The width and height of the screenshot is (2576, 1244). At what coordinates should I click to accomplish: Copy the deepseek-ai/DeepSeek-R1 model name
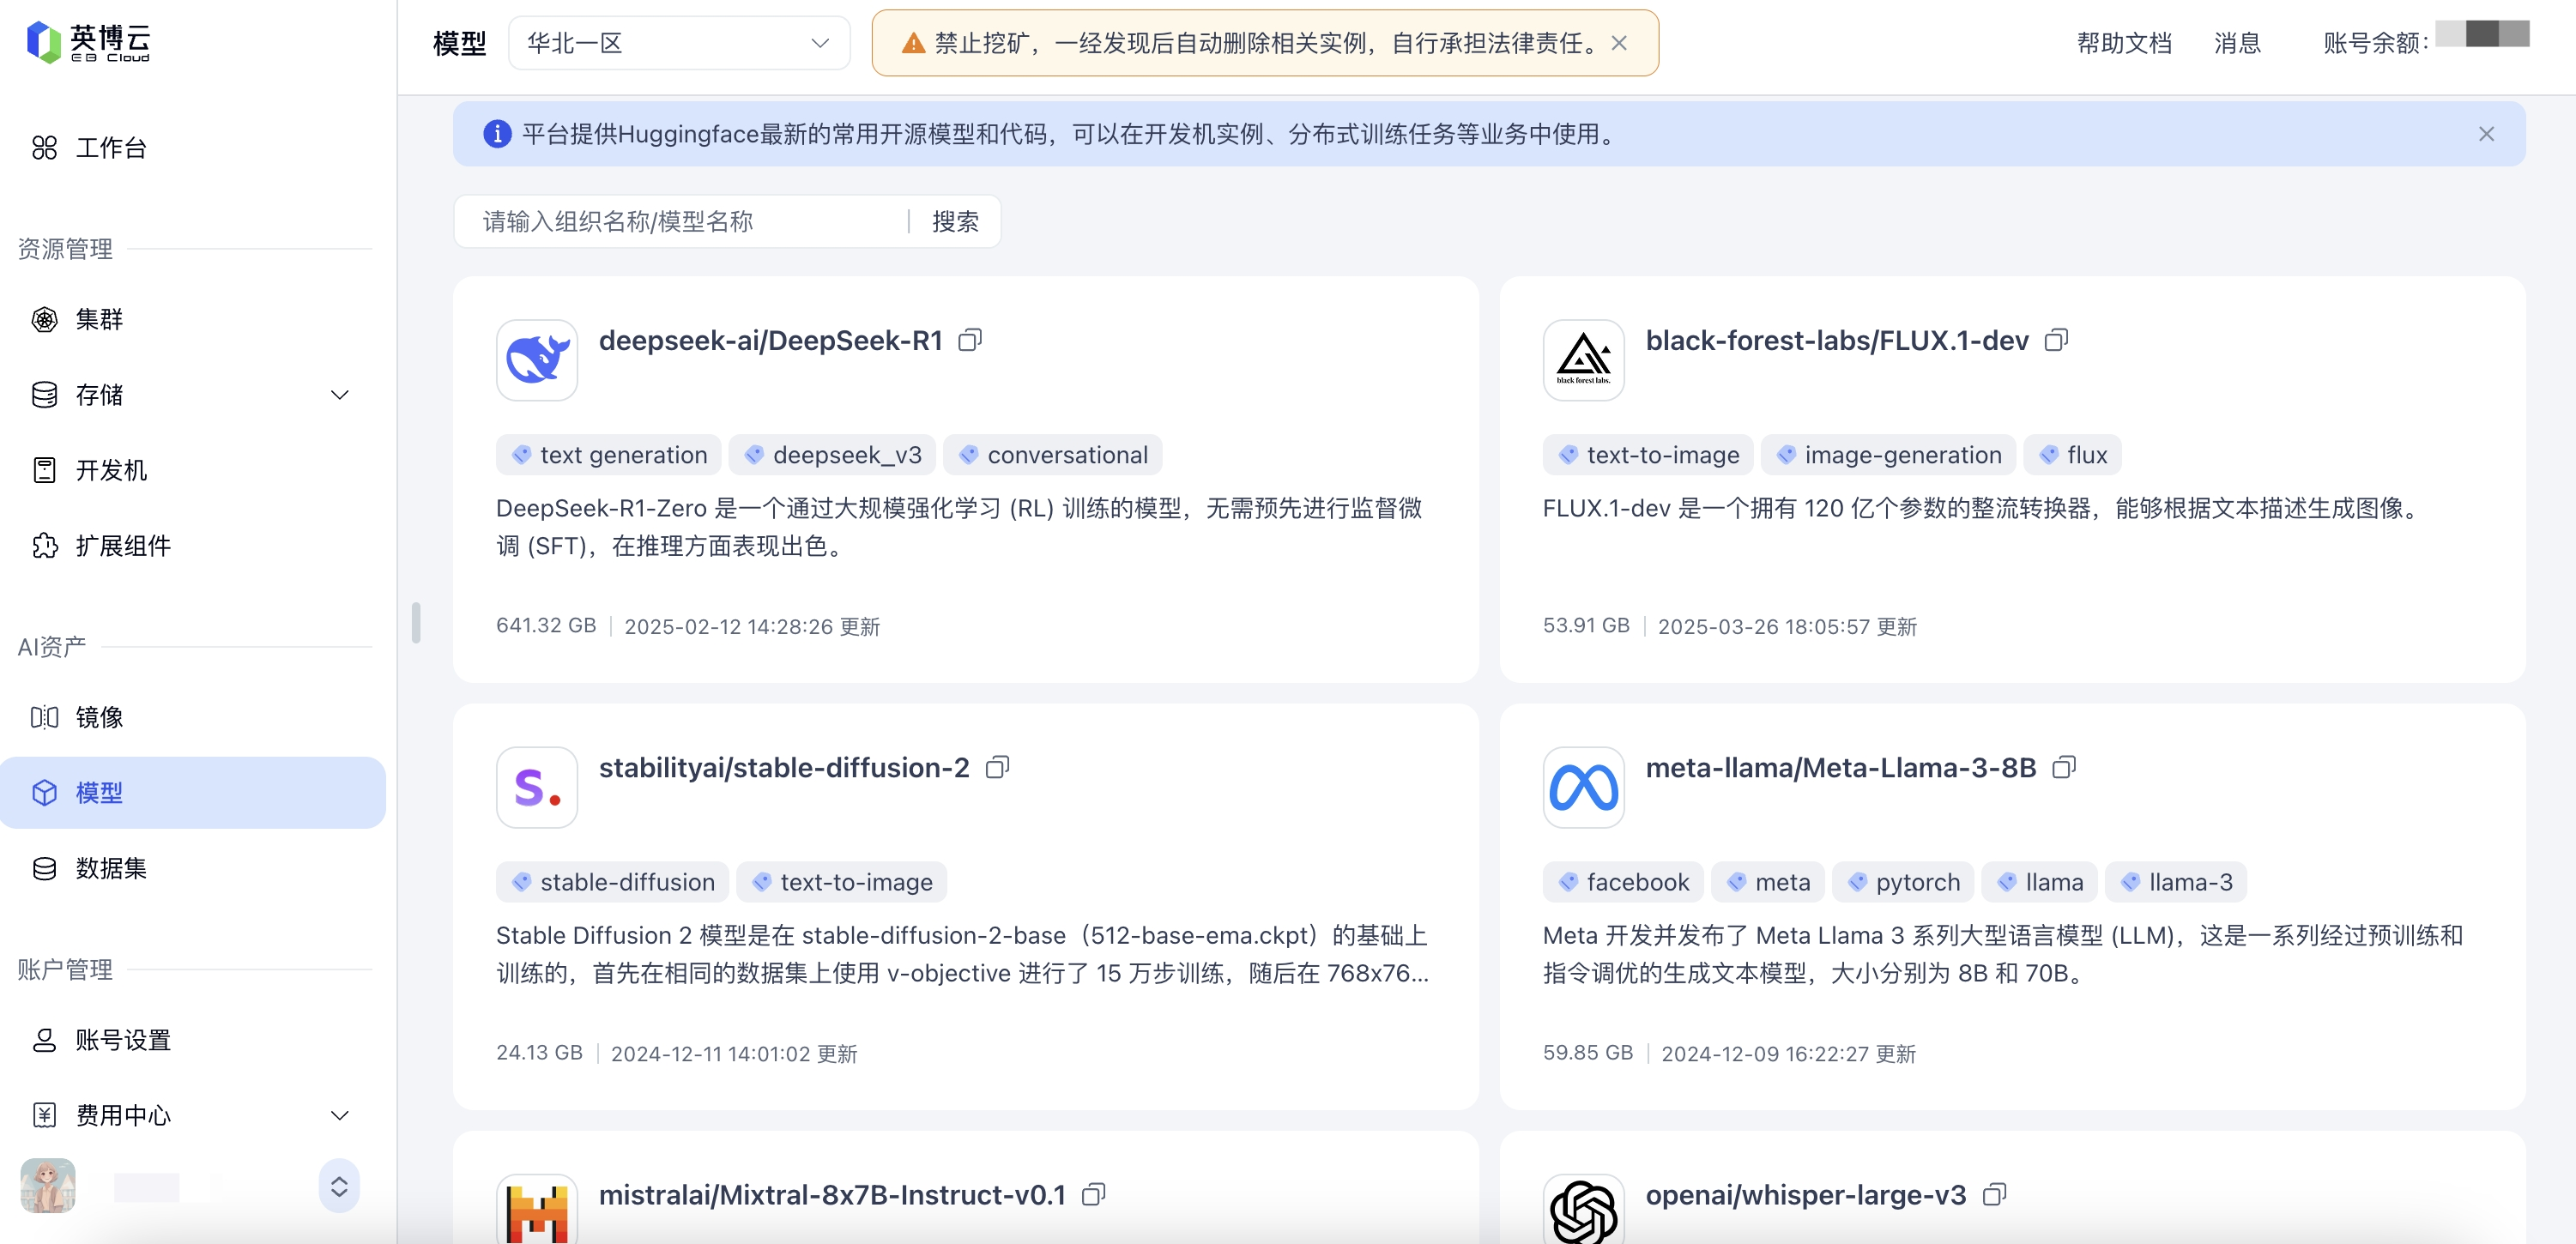pos(970,341)
